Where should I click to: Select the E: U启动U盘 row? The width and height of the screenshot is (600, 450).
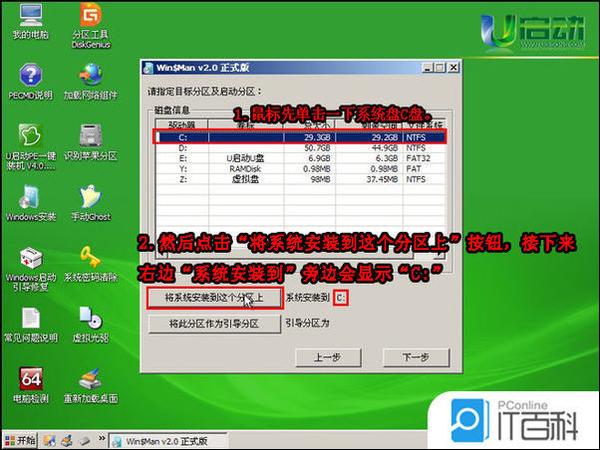click(x=300, y=158)
